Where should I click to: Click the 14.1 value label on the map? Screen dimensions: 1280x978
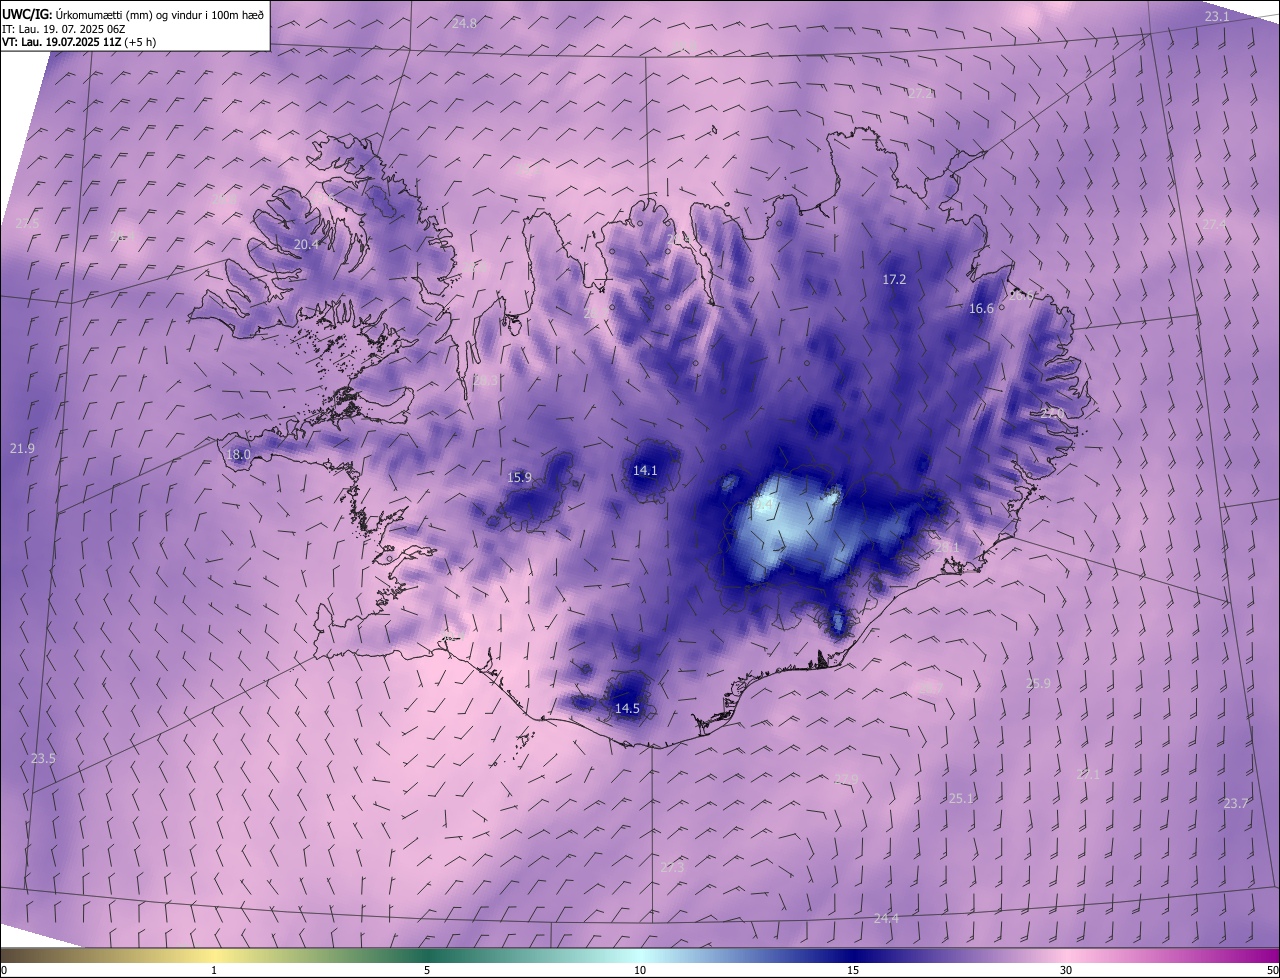coord(645,470)
